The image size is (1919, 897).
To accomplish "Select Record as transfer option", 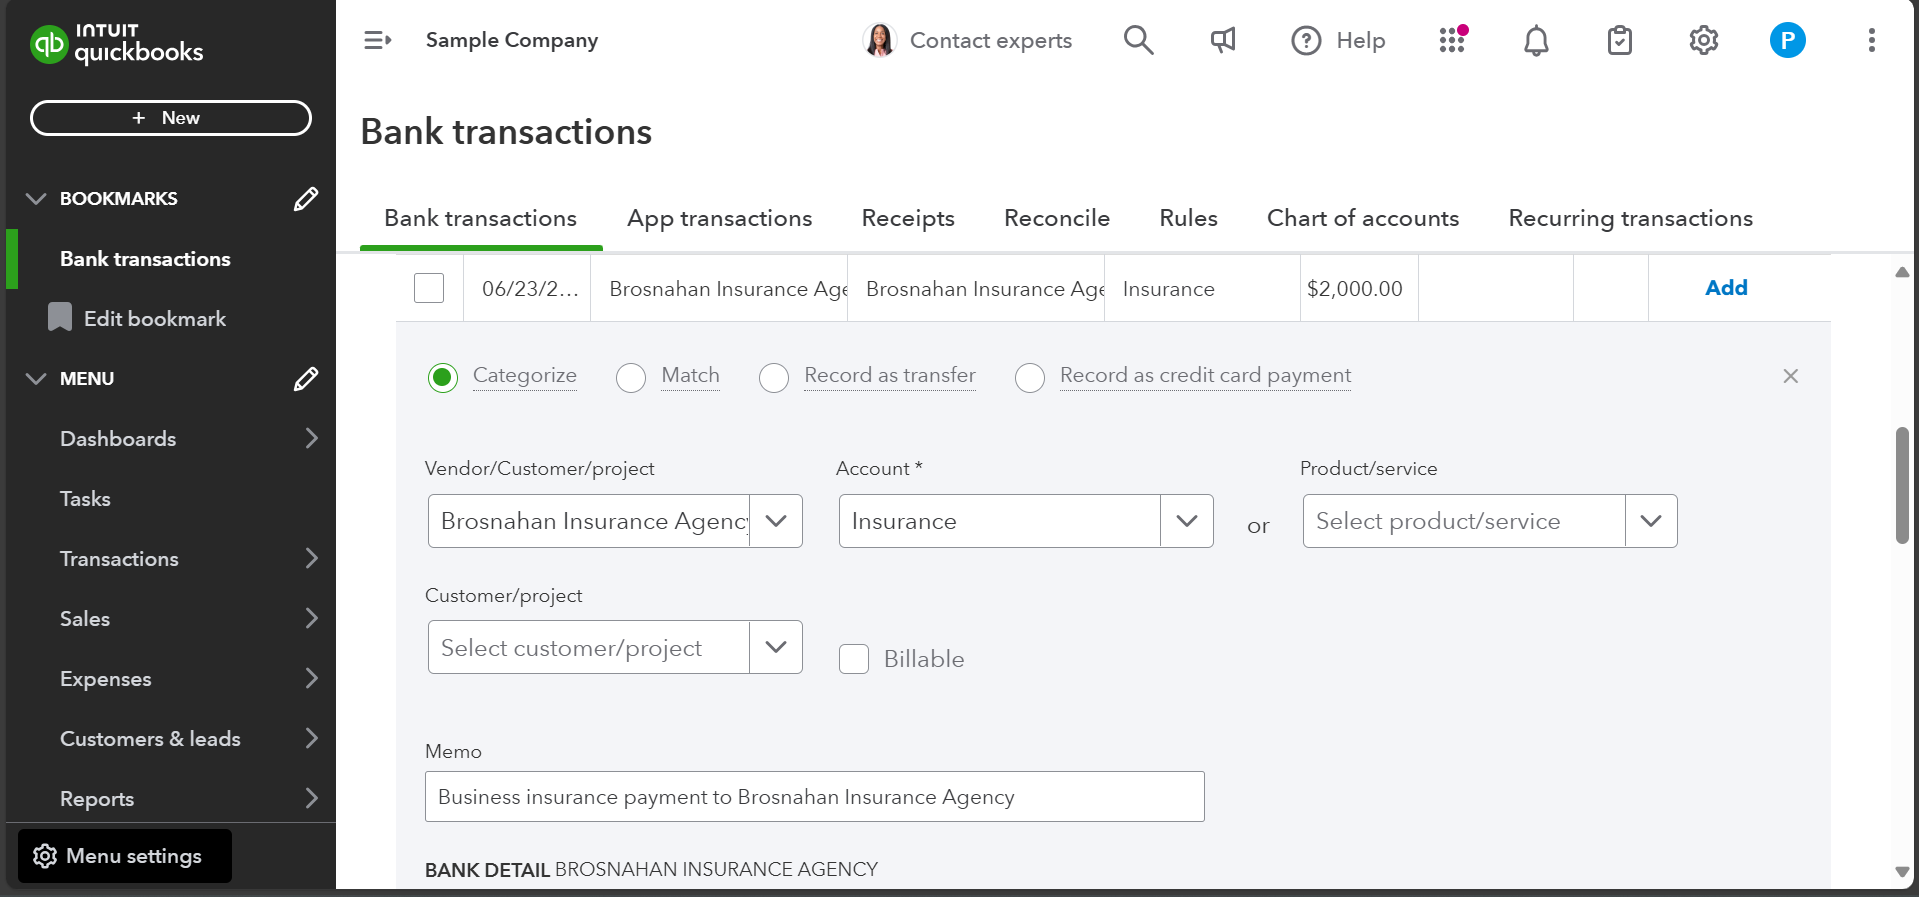I will coord(774,377).
